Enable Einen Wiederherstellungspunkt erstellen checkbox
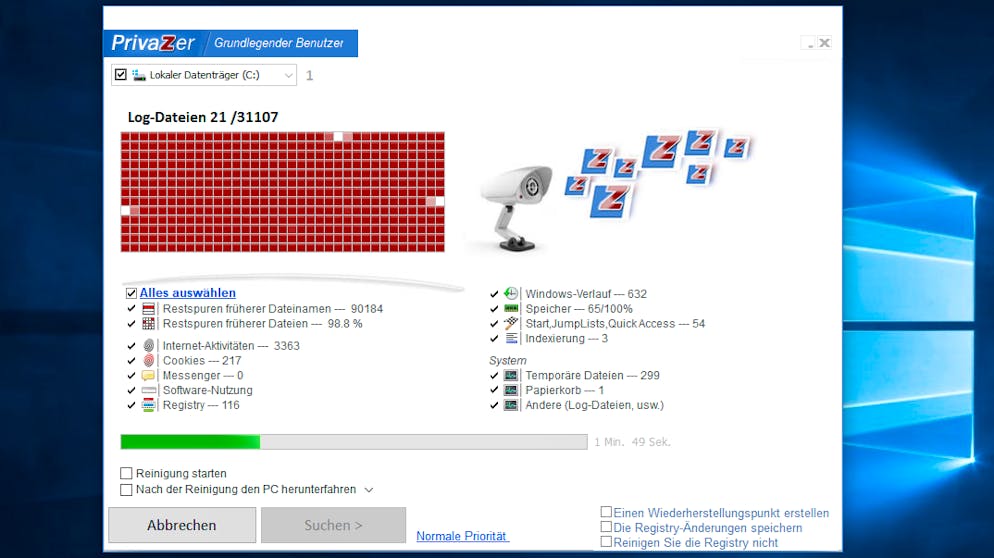Image resolution: width=994 pixels, height=558 pixels. pyautogui.click(x=606, y=512)
